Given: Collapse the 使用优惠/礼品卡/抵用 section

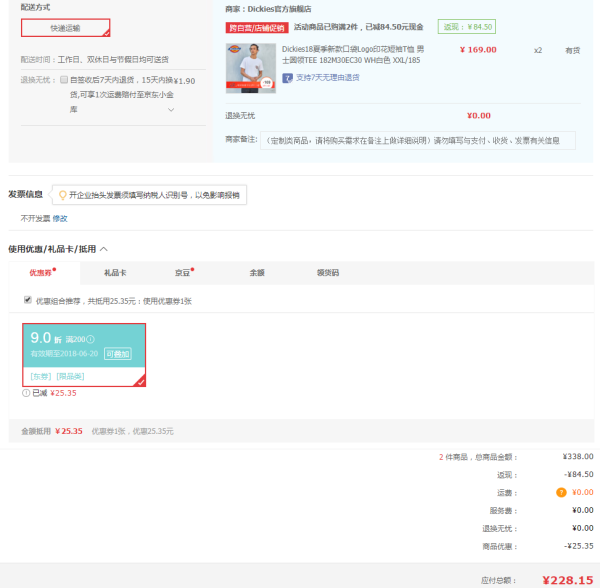Looking at the screenshot, I should [104, 249].
